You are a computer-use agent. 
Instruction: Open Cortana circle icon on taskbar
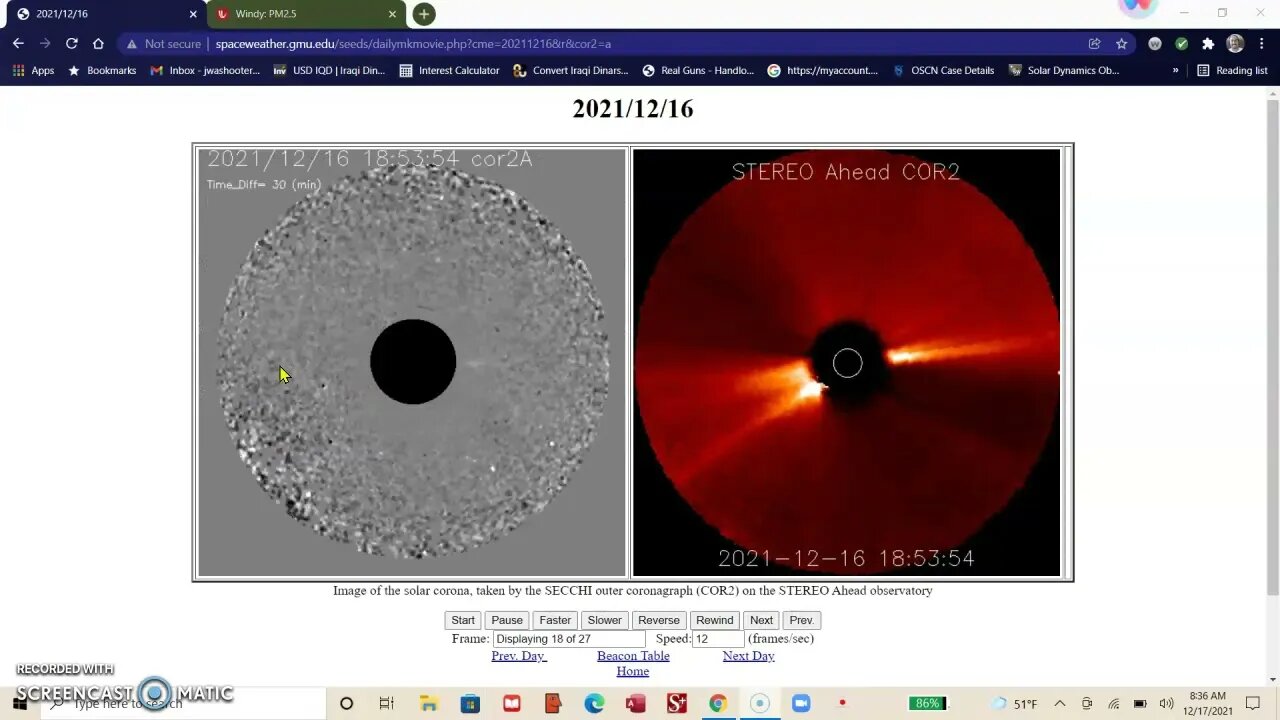(346, 704)
